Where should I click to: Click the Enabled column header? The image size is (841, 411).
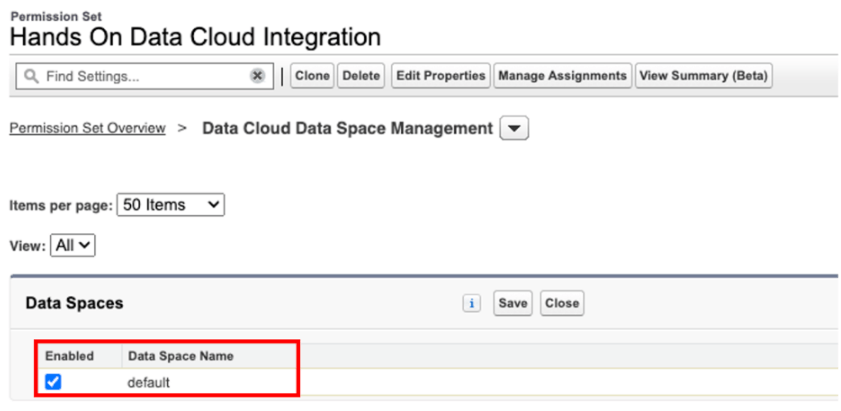(x=69, y=356)
